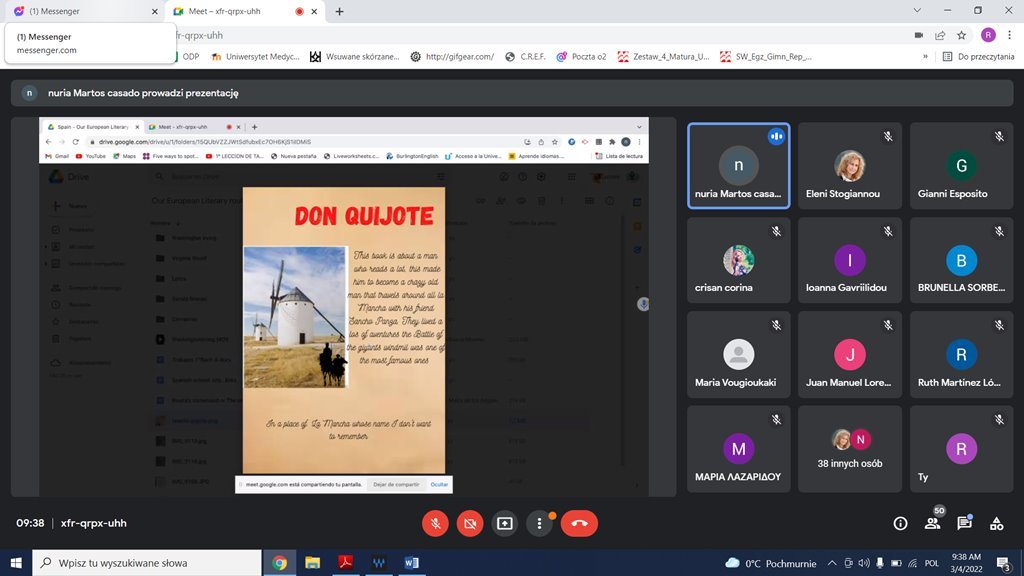Close the Messenger tab
The width and height of the screenshot is (1024, 576).
coord(155,11)
